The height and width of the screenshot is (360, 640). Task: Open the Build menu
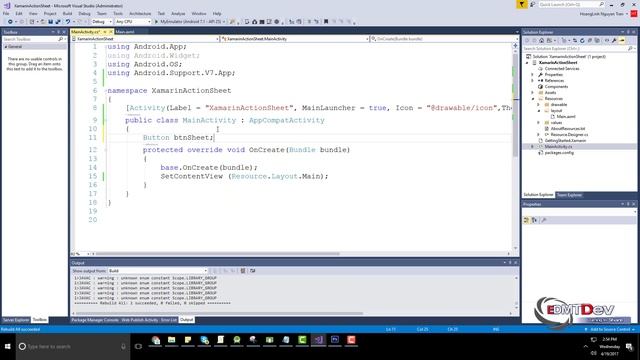point(67,13)
